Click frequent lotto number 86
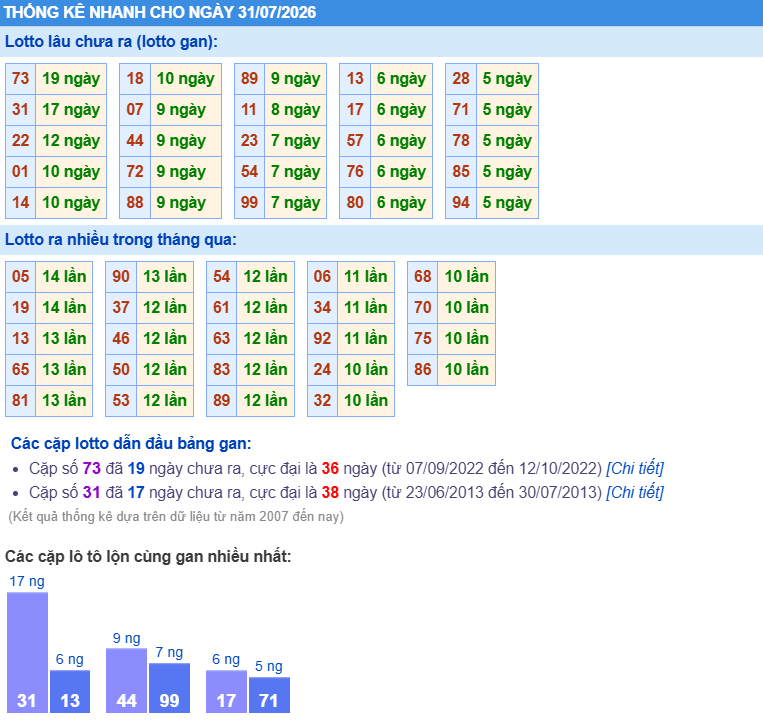The width and height of the screenshot is (763, 720). (423, 370)
